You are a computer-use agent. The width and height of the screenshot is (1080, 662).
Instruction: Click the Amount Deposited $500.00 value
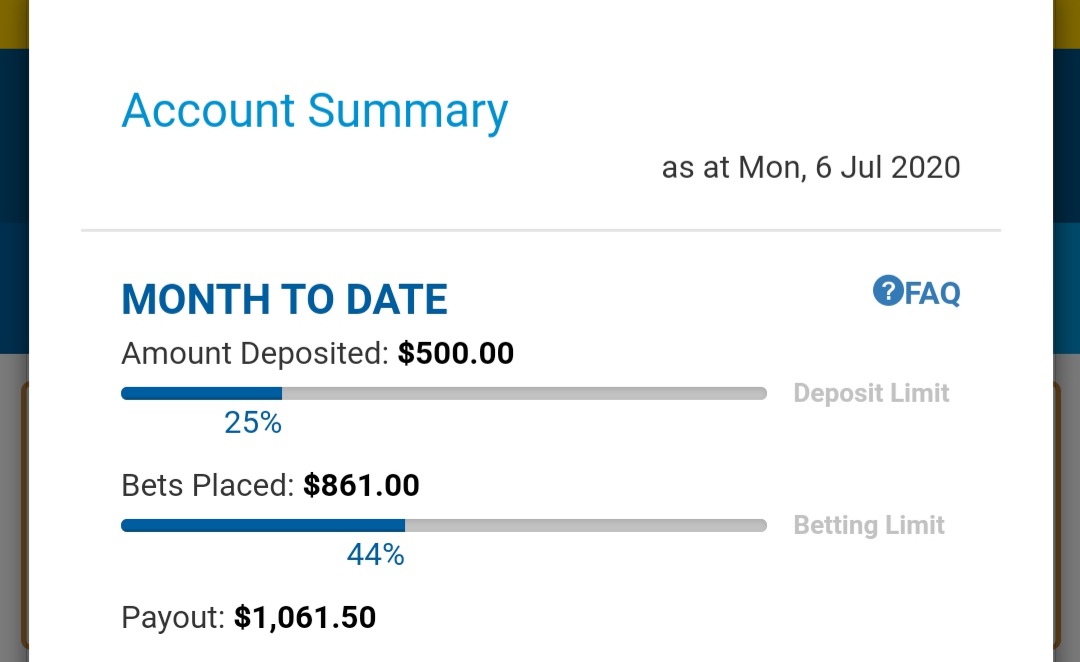pyautogui.click(x=456, y=353)
